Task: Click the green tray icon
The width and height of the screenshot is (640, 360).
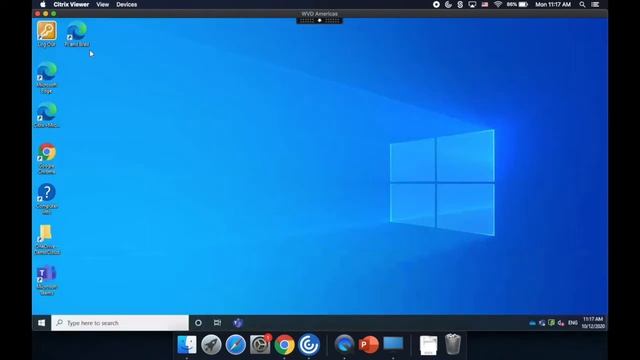Action: (551, 323)
